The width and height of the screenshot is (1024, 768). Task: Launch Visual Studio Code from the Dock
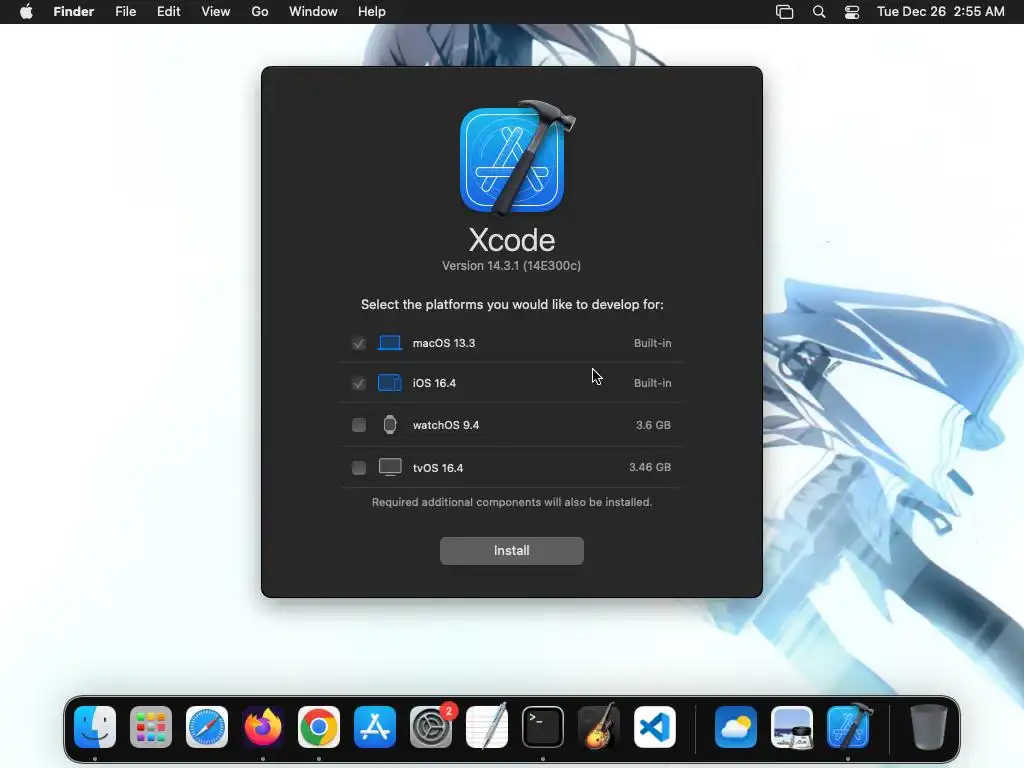click(655, 726)
